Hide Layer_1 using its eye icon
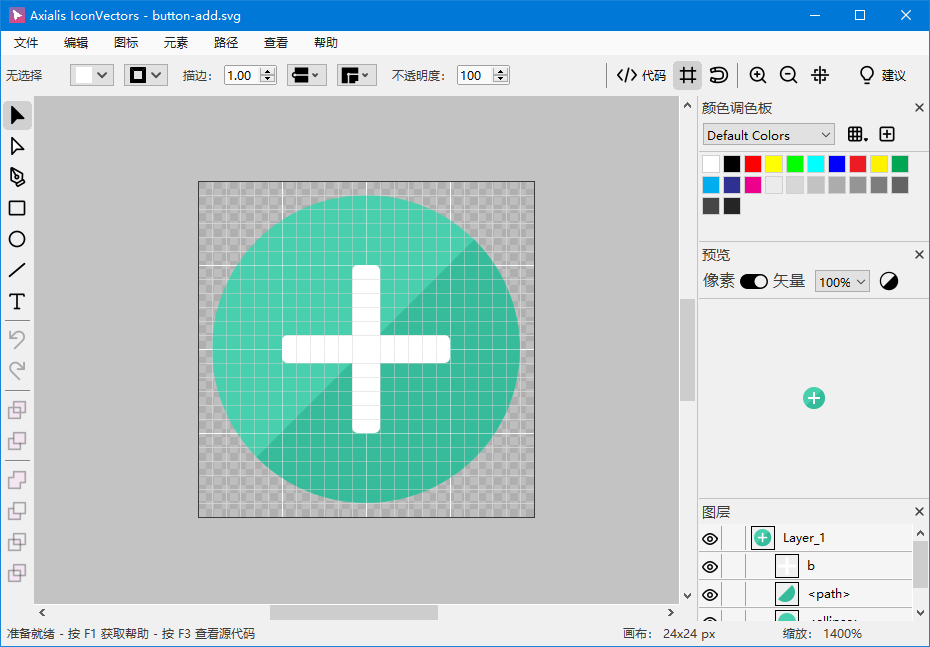The height and width of the screenshot is (647, 930). click(x=710, y=538)
